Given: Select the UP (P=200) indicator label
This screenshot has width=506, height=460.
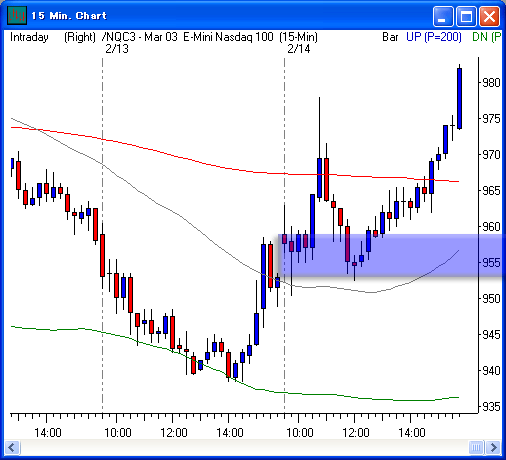Looking at the screenshot, I should [434, 37].
